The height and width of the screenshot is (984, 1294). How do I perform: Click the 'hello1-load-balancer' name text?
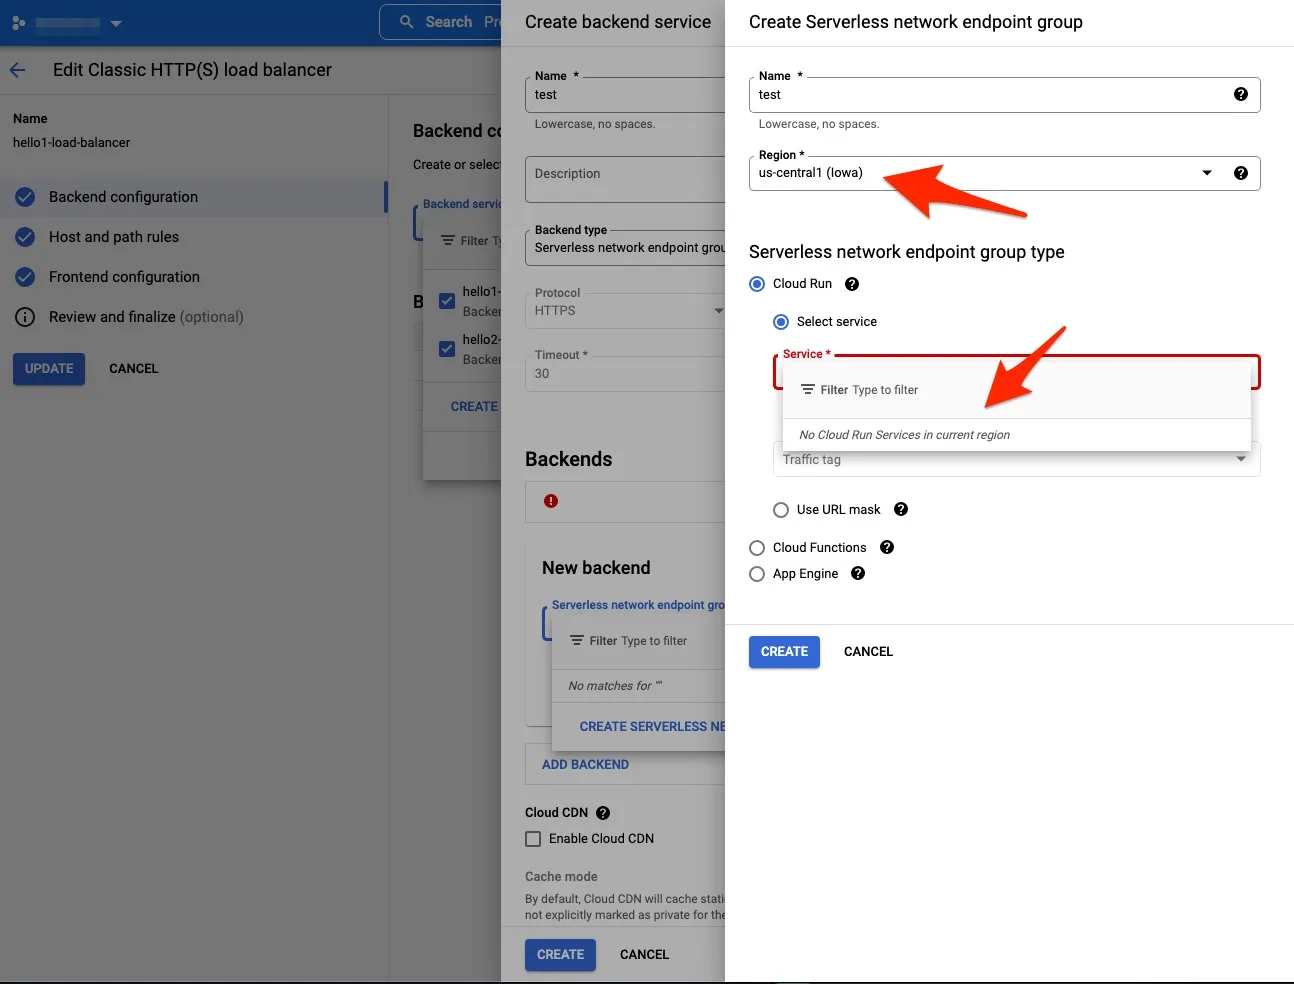point(71,143)
